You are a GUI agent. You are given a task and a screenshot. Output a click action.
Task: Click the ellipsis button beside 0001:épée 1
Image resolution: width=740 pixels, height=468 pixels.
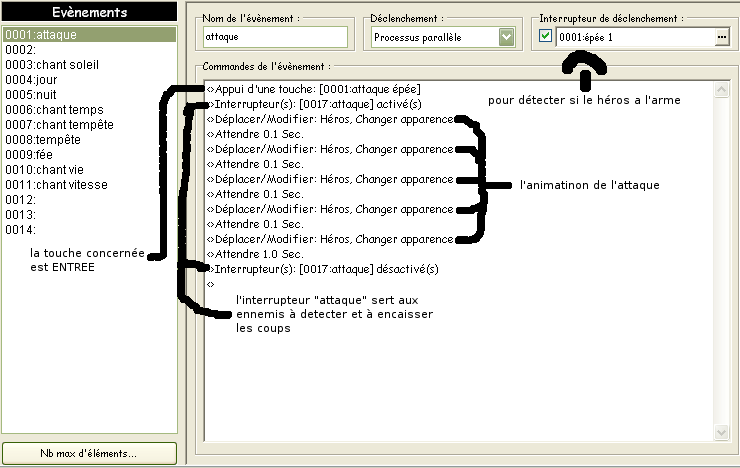pyautogui.click(x=722, y=37)
